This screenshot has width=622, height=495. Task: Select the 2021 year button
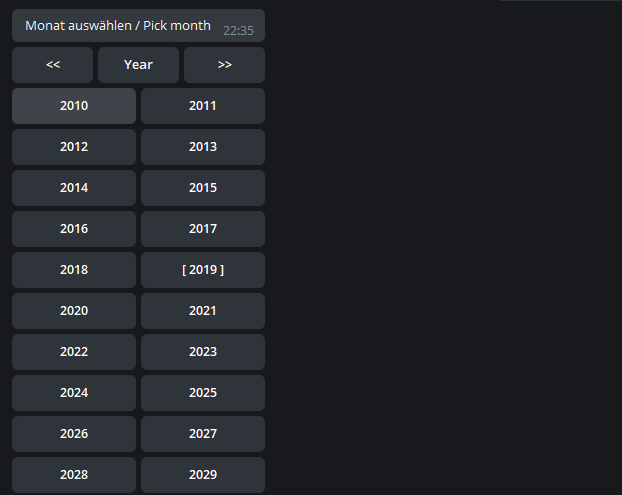(x=203, y=311)
